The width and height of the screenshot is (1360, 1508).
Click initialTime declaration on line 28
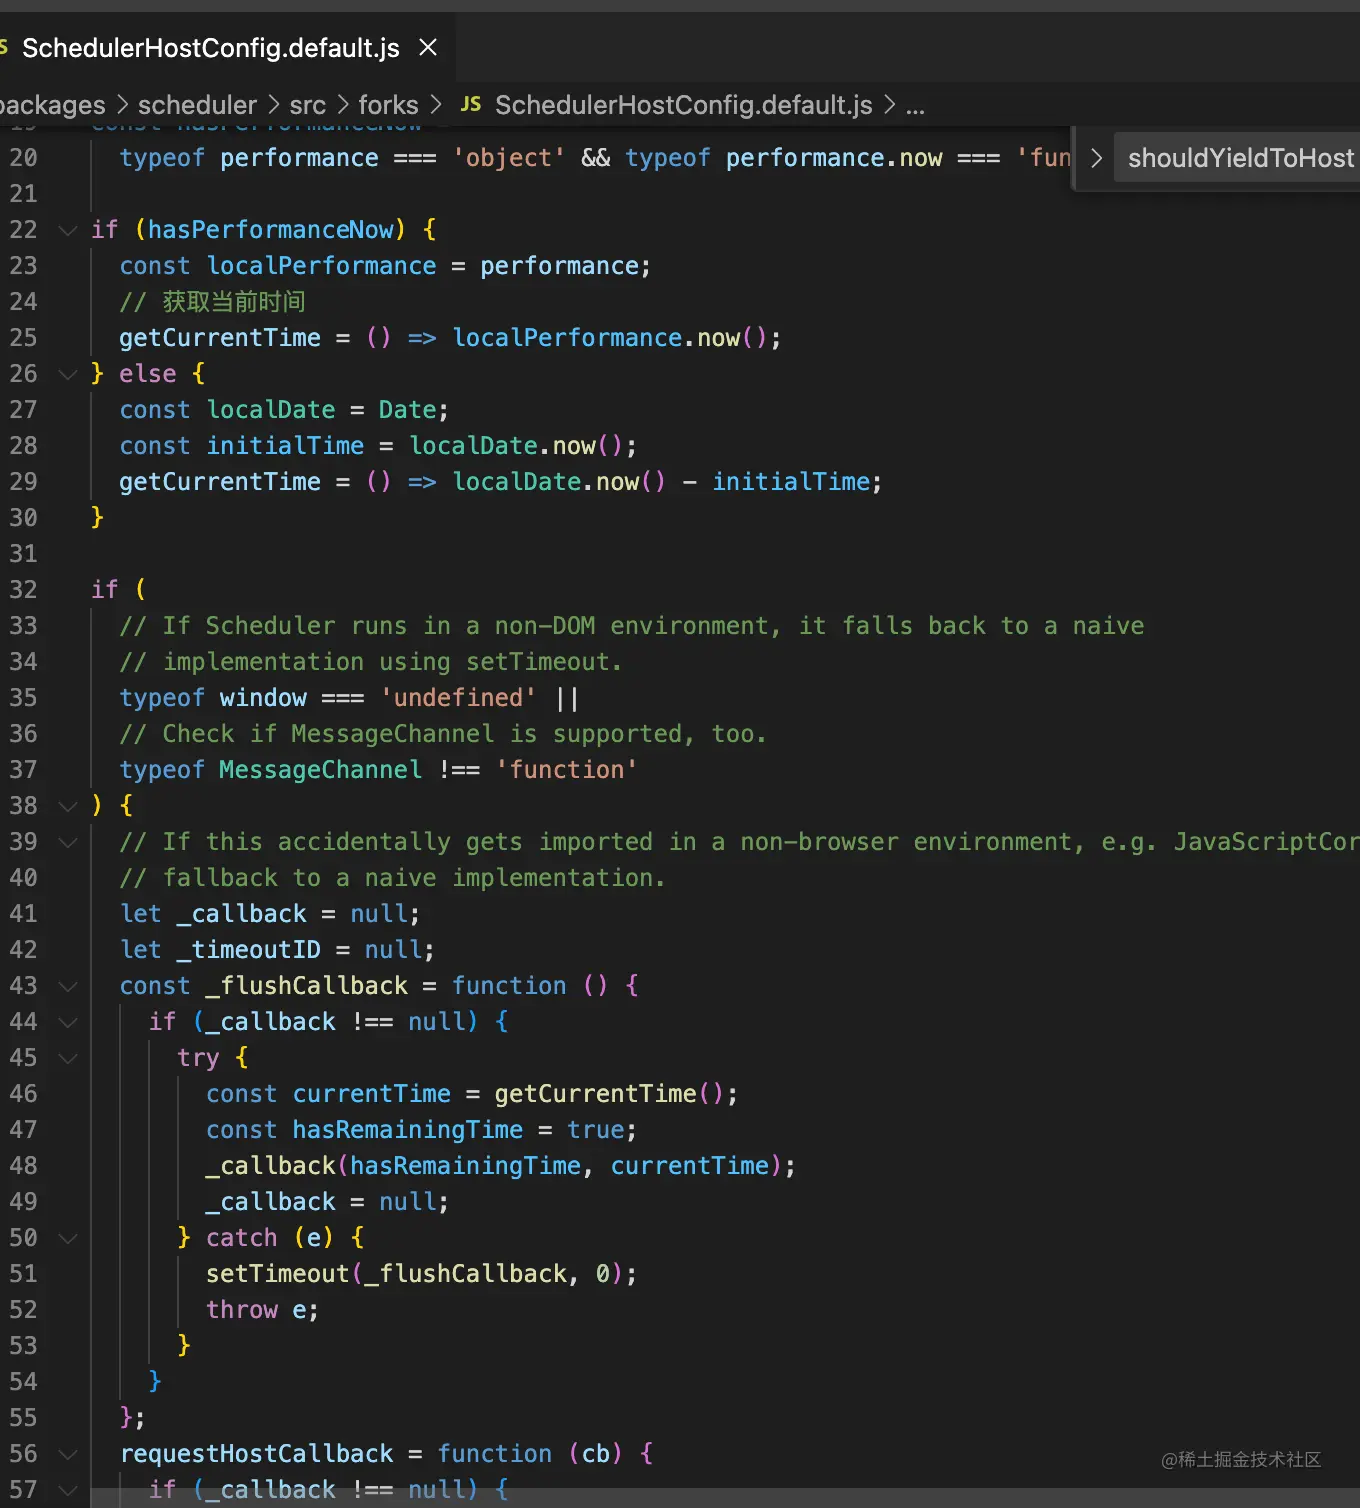pyautogui.click(x=285, y=446)
